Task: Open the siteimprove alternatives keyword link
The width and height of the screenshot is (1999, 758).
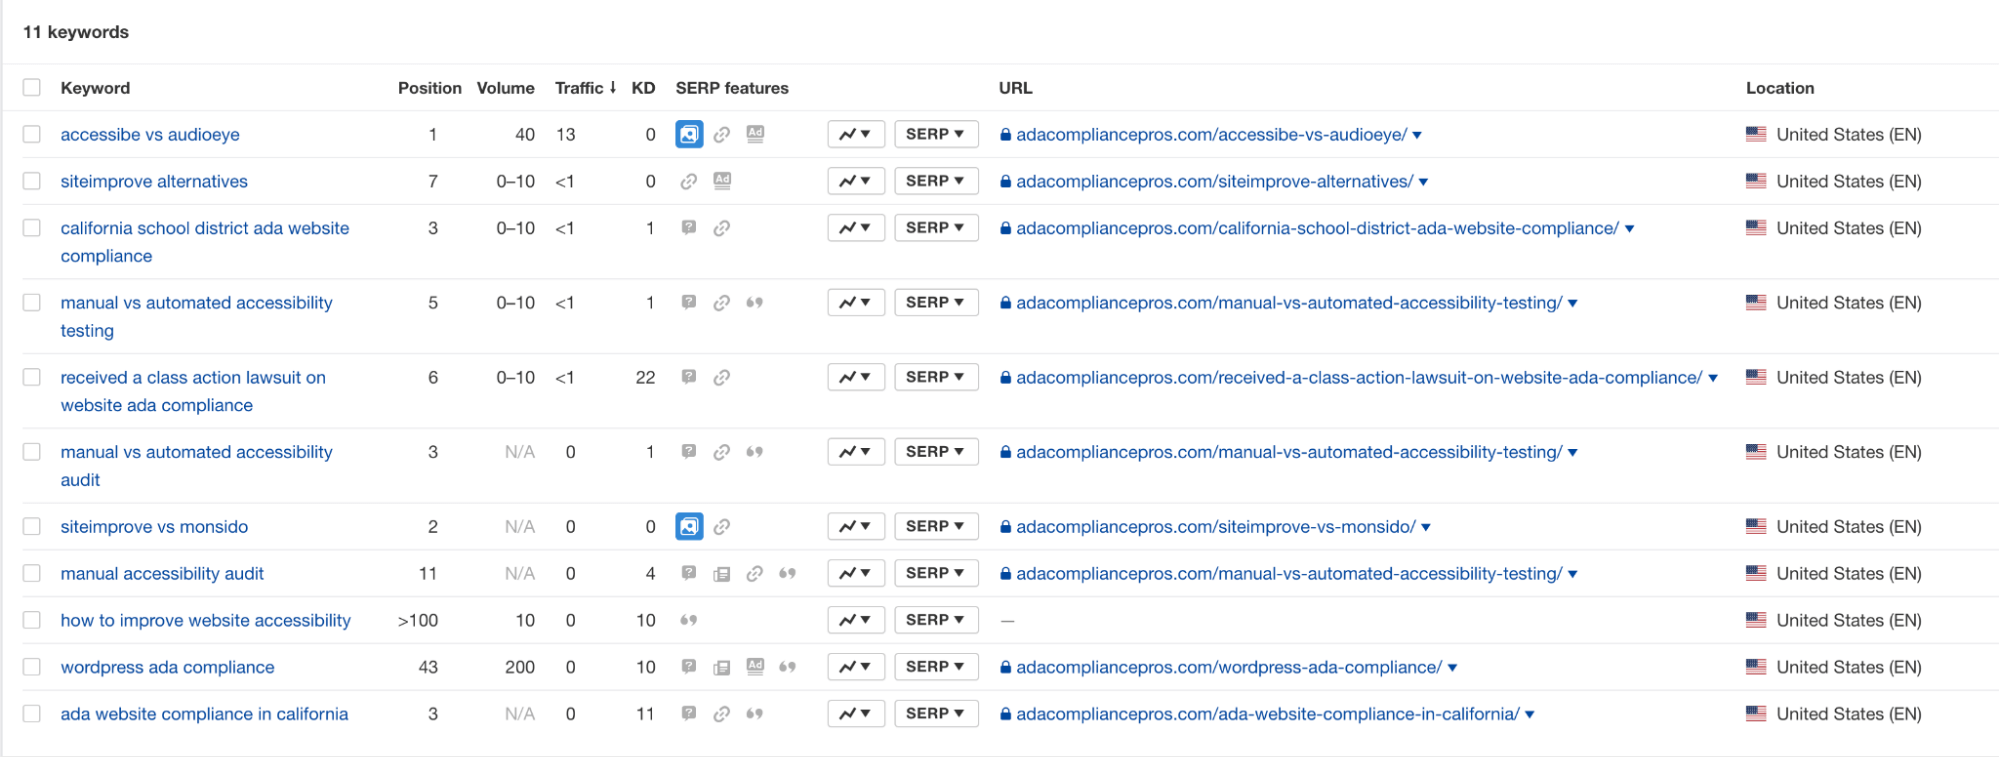Action: click(x=154, y=181)
